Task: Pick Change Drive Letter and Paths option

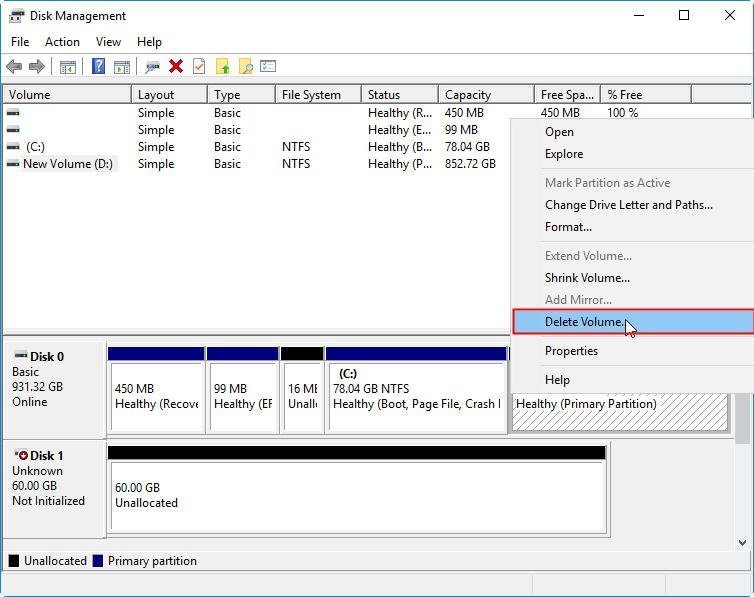Action: pyautogui.click(x=628, y=205)
